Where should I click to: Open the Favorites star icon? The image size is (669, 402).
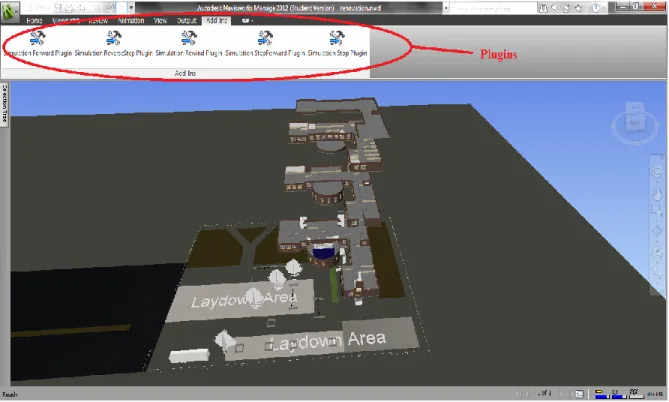point(578,8)
